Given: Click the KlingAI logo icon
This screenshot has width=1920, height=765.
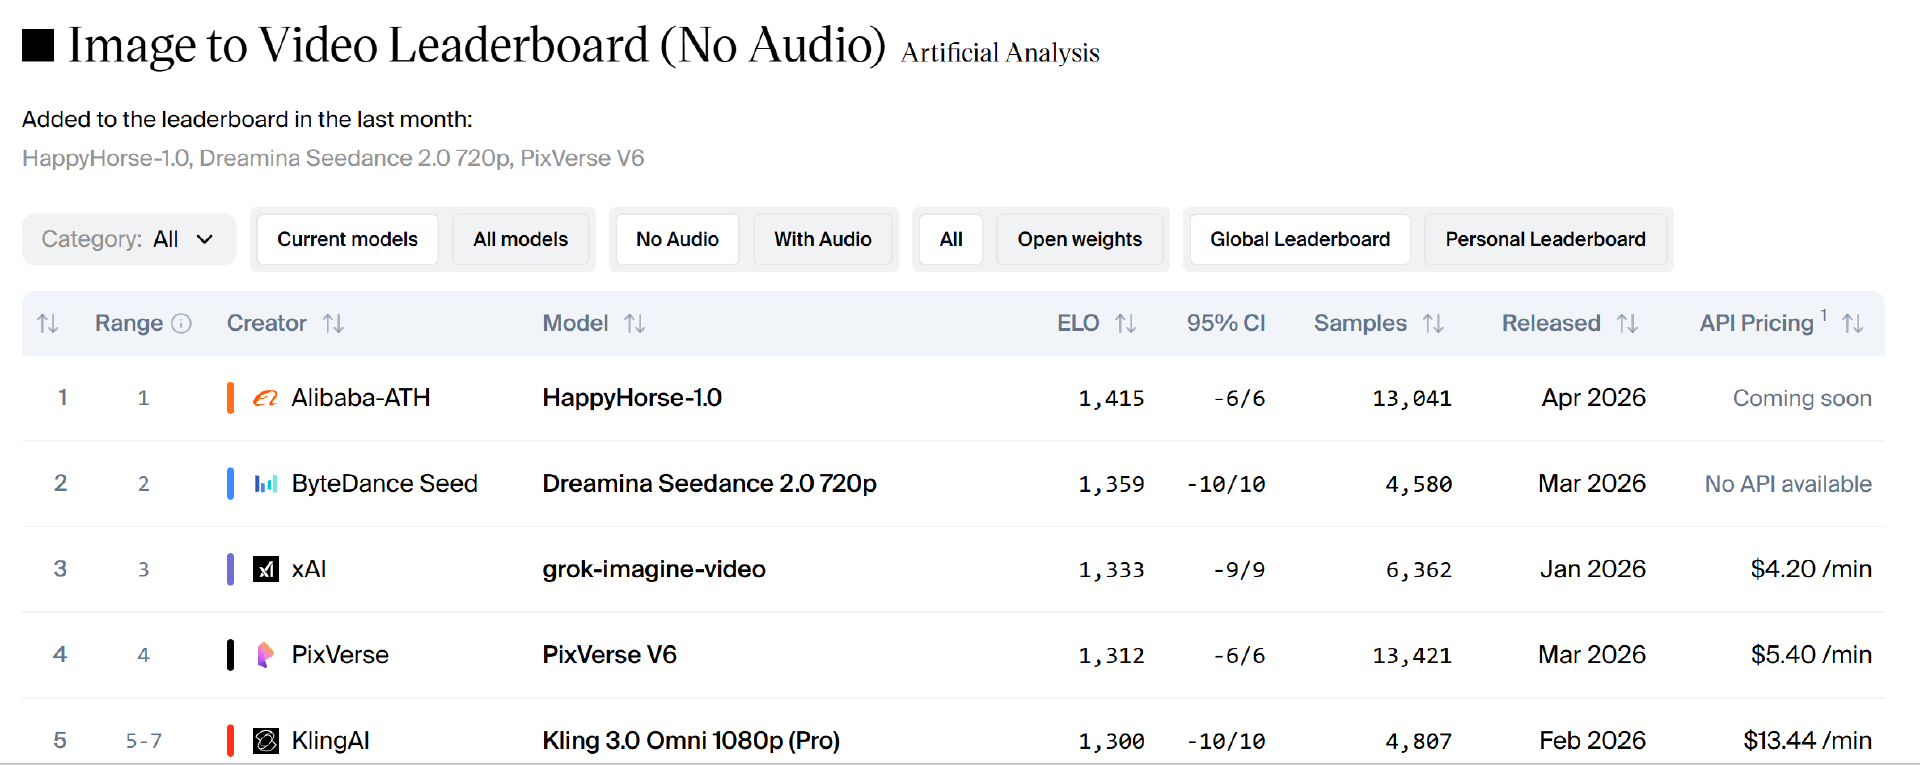Looking at the screenshot, I should (x=265, y=741).
